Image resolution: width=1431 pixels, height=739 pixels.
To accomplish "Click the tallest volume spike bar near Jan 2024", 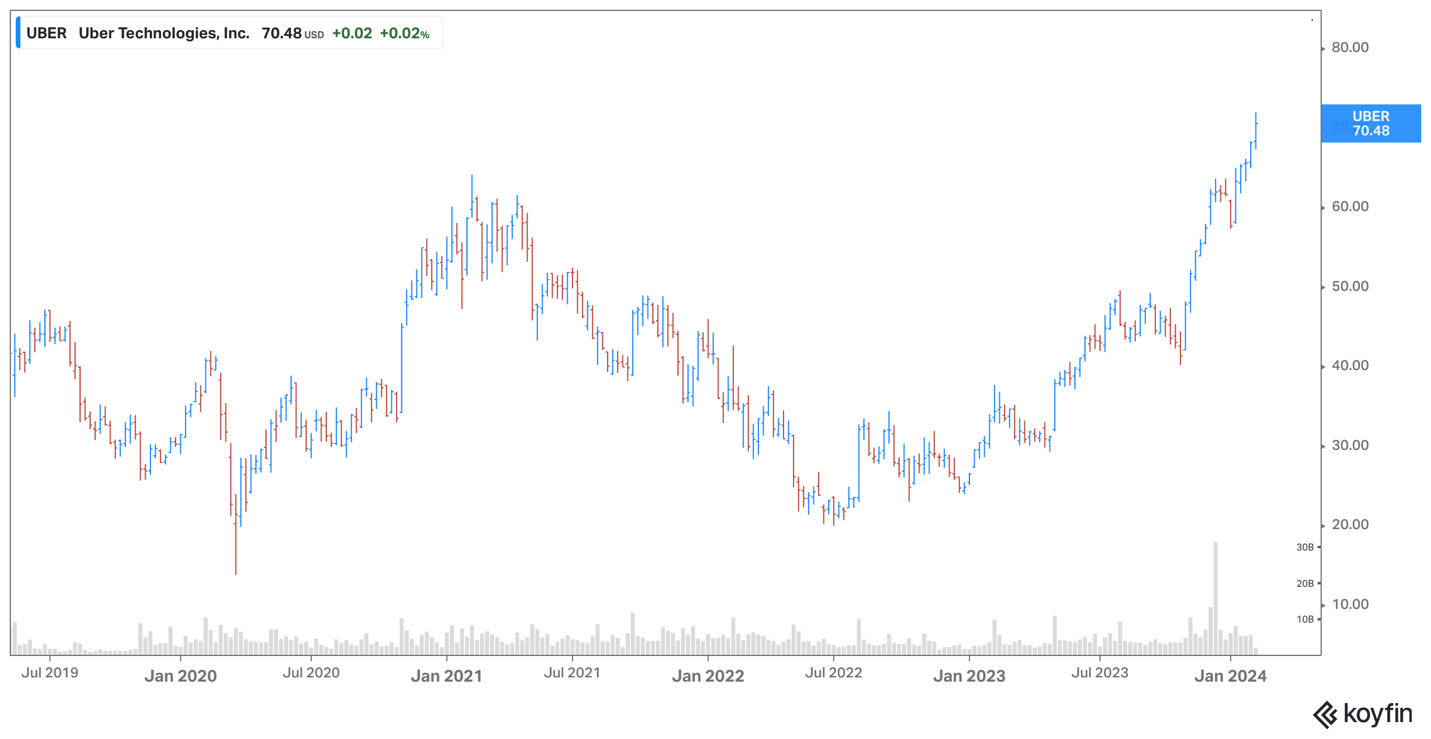I will tap(1215, 598).
